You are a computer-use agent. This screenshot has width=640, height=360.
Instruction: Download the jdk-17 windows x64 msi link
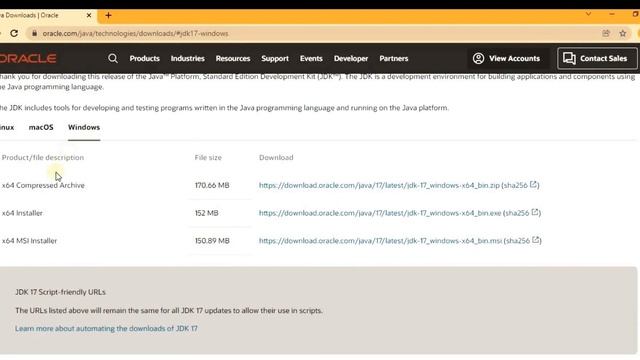coord(380,241)
